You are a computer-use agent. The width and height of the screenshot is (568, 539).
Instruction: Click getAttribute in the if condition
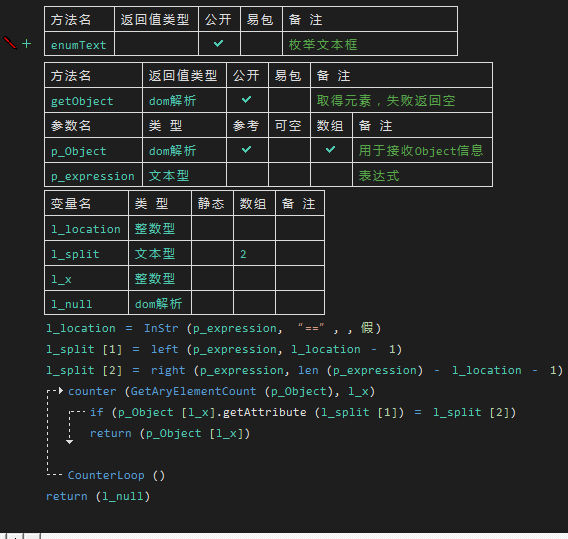tap(264, 412)
